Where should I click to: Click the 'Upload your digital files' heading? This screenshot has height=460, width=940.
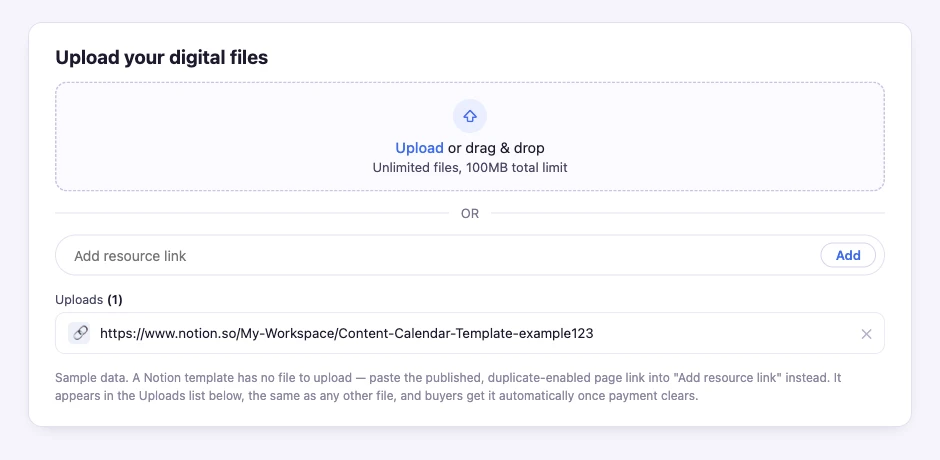coord(161,58)
